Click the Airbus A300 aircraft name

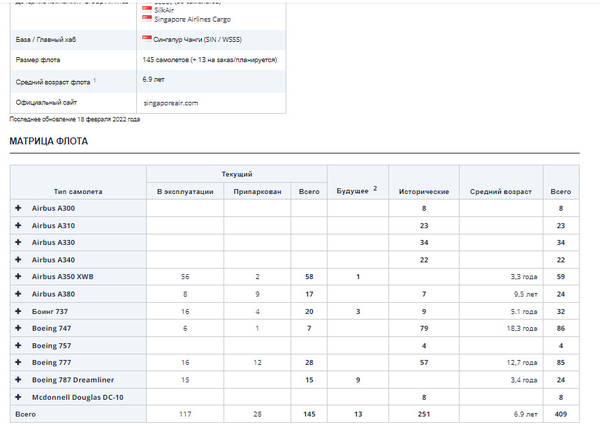(x=53, y=208)
